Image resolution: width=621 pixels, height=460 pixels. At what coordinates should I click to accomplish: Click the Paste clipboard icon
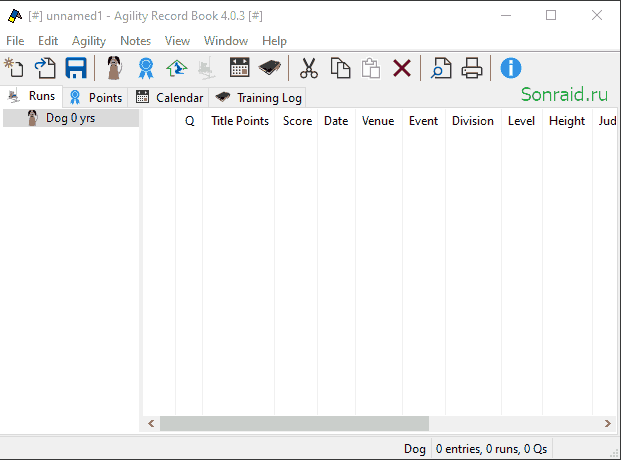[x=371, y=68]
